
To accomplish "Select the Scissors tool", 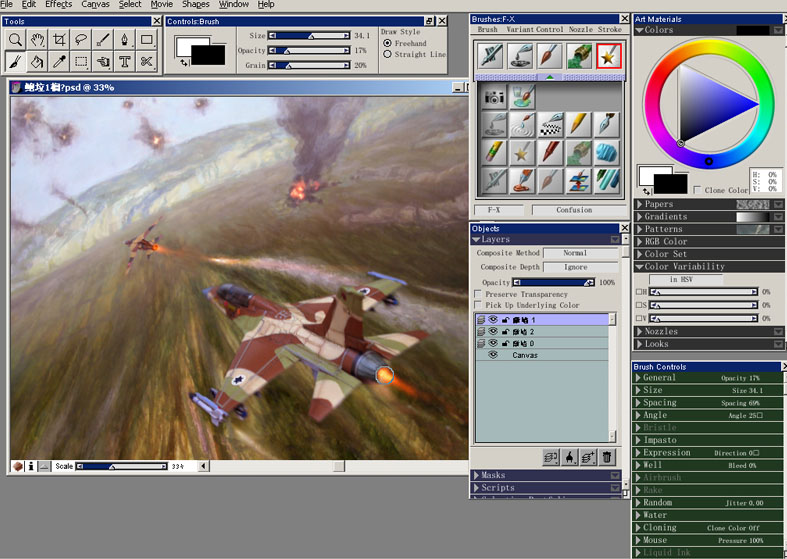I will 147,62.
